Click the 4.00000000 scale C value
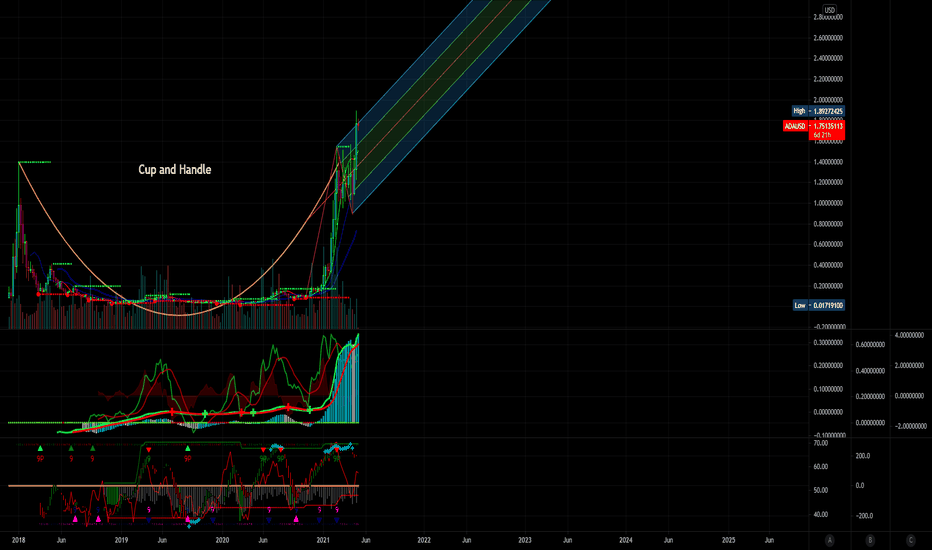Screen dimensions: 932x550 coord(909,335)
